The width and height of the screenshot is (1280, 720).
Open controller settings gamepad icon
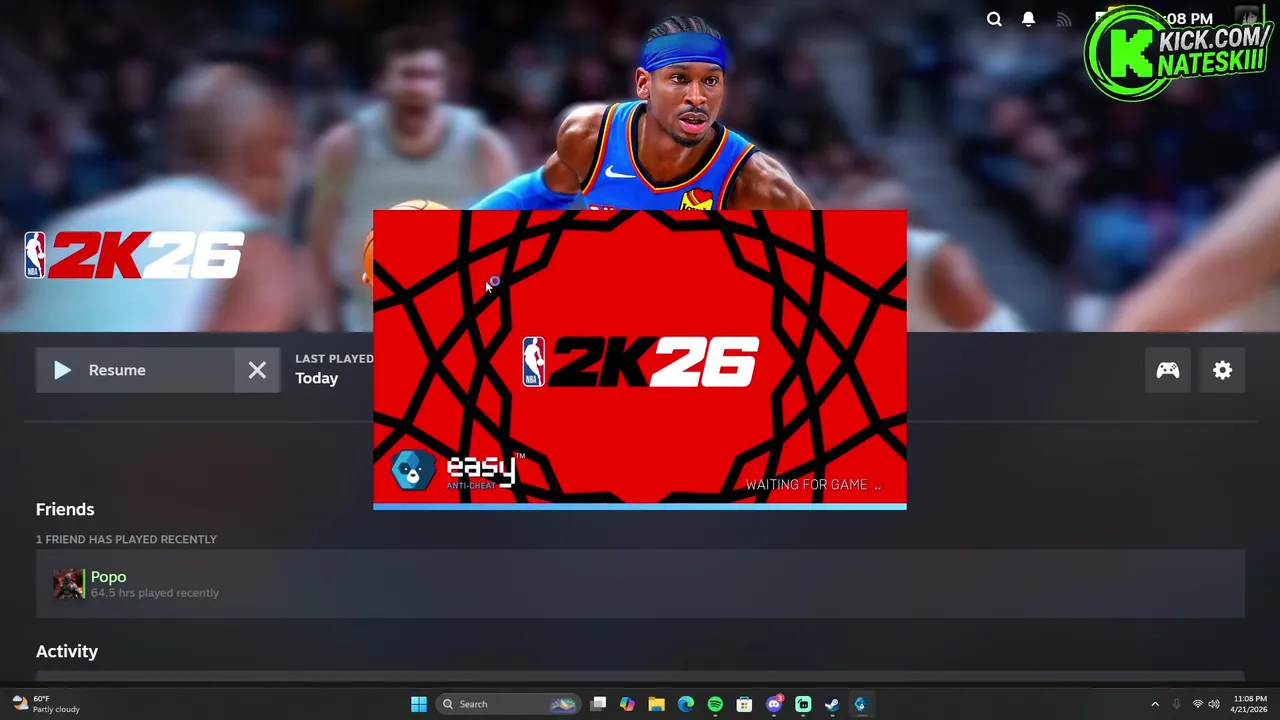[x=1167, y=370]
